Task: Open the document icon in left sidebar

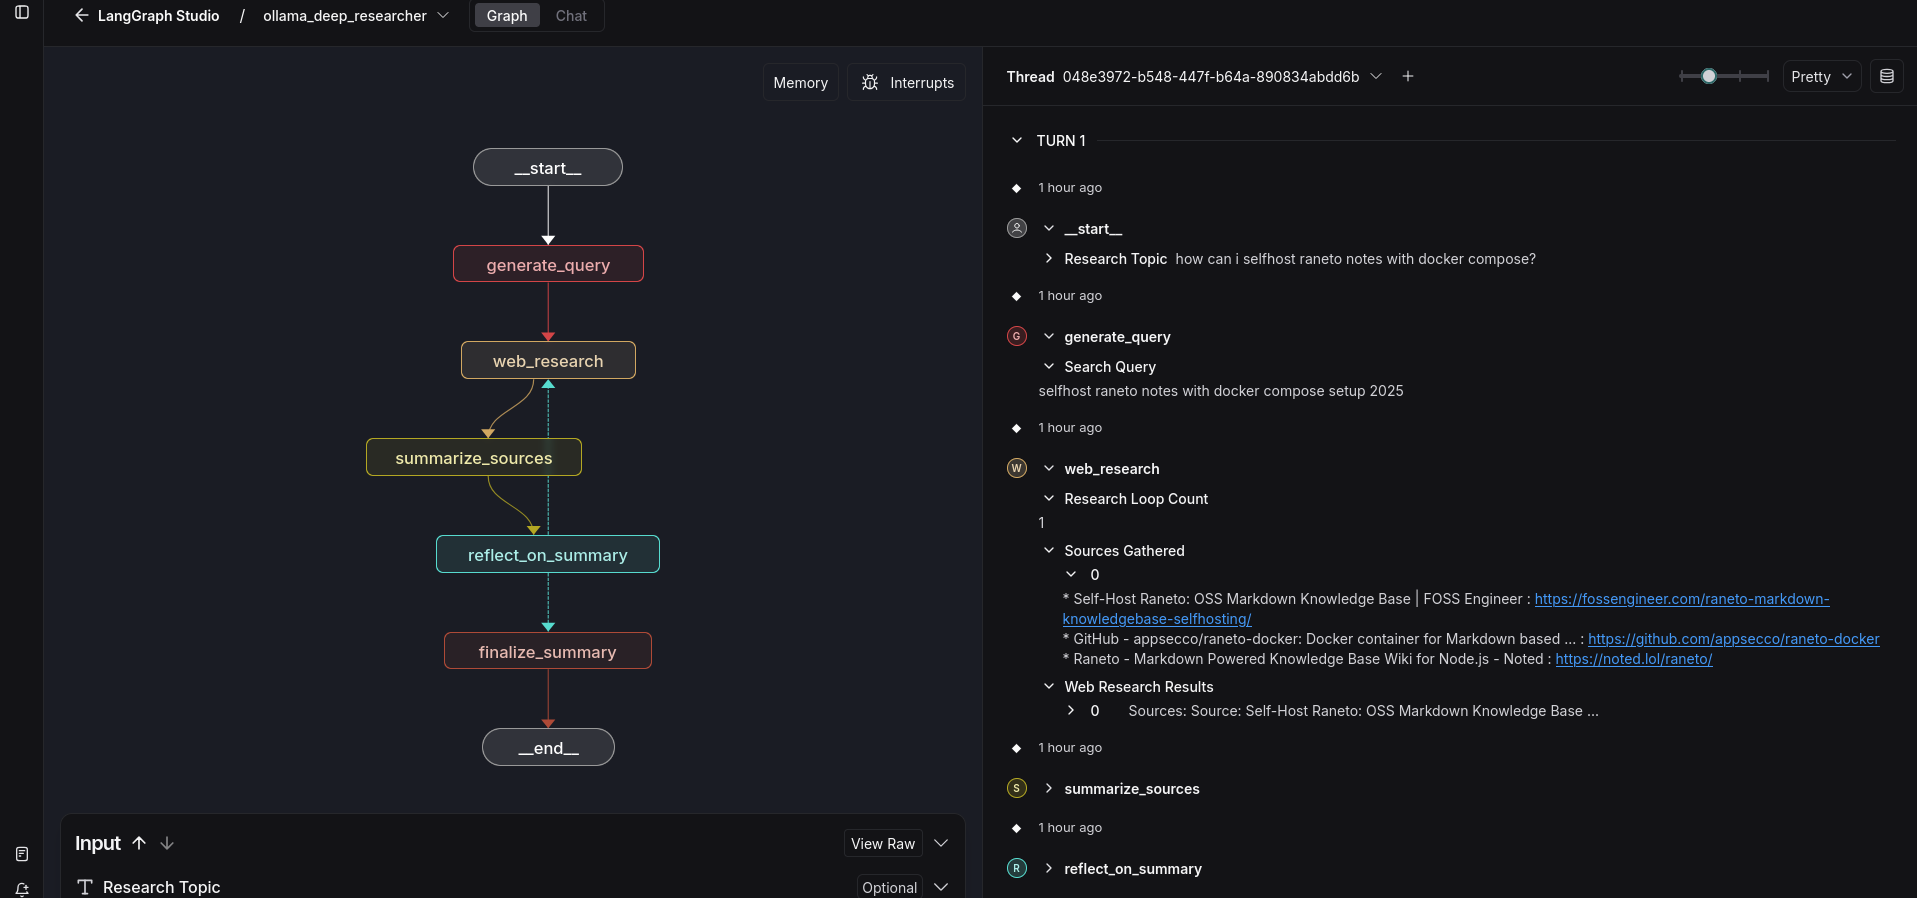Action: (x=22, y=854)
